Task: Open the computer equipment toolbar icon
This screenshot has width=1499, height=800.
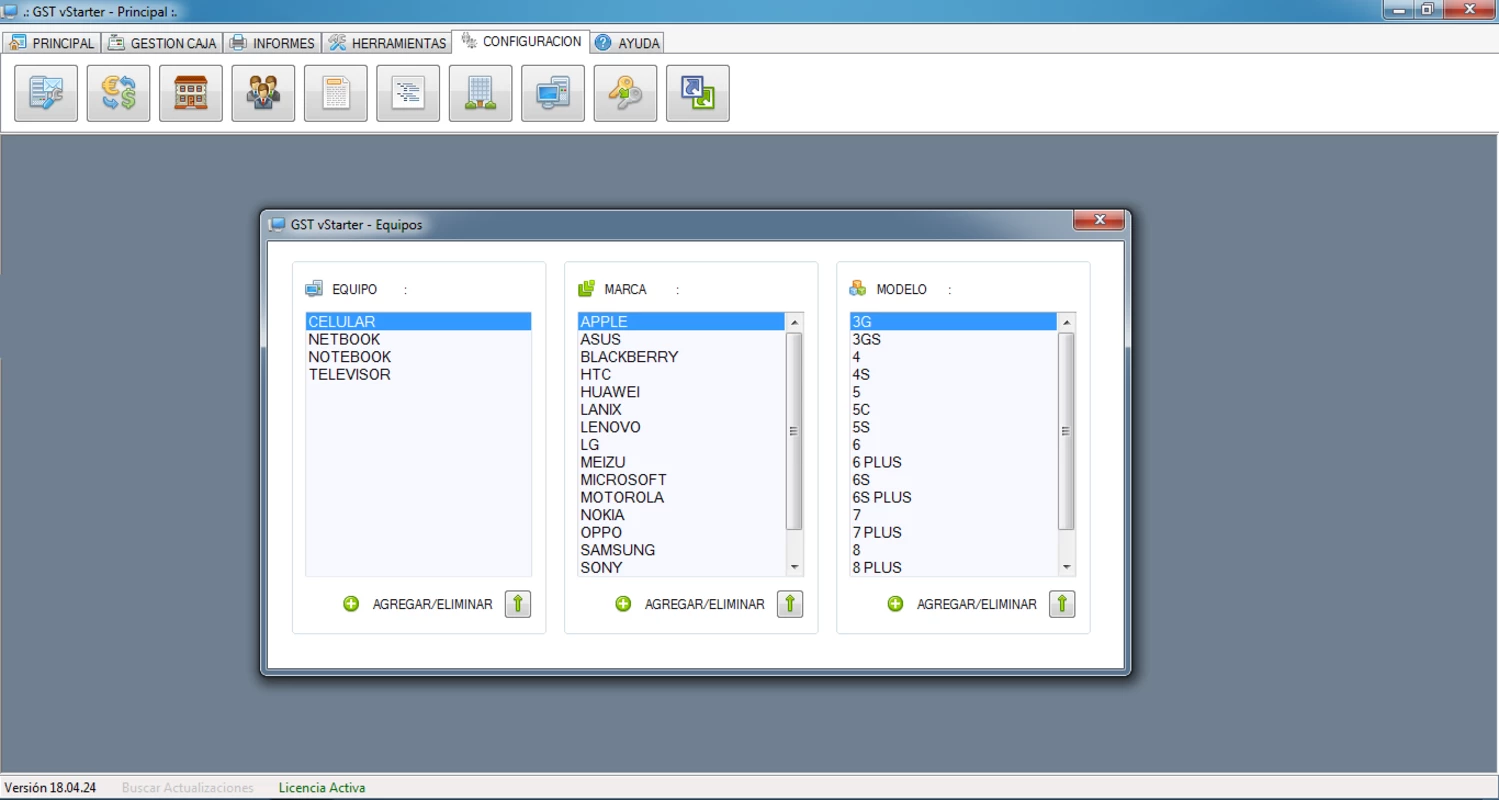Action: [x=553, y=93]
